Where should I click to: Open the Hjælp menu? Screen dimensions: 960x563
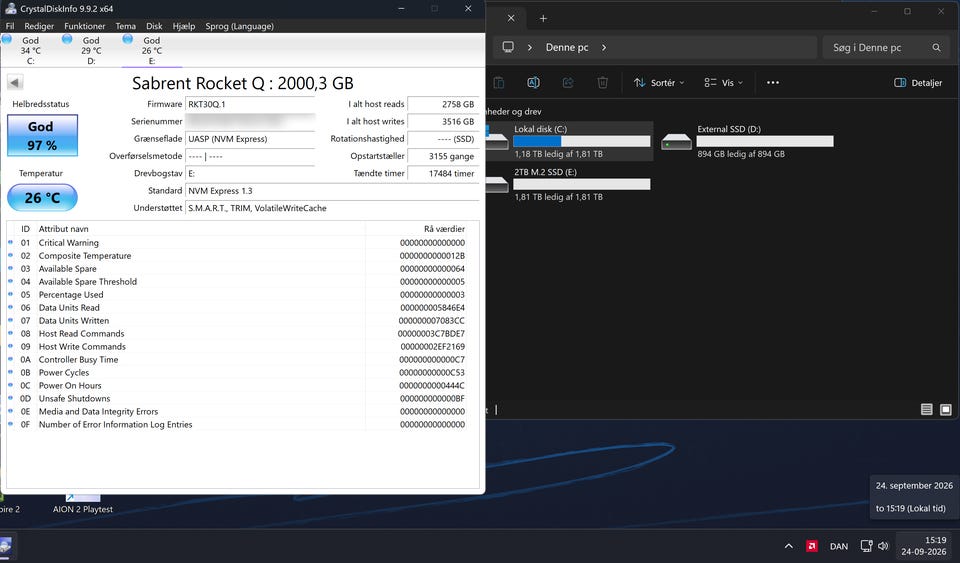tap(184, 26)
